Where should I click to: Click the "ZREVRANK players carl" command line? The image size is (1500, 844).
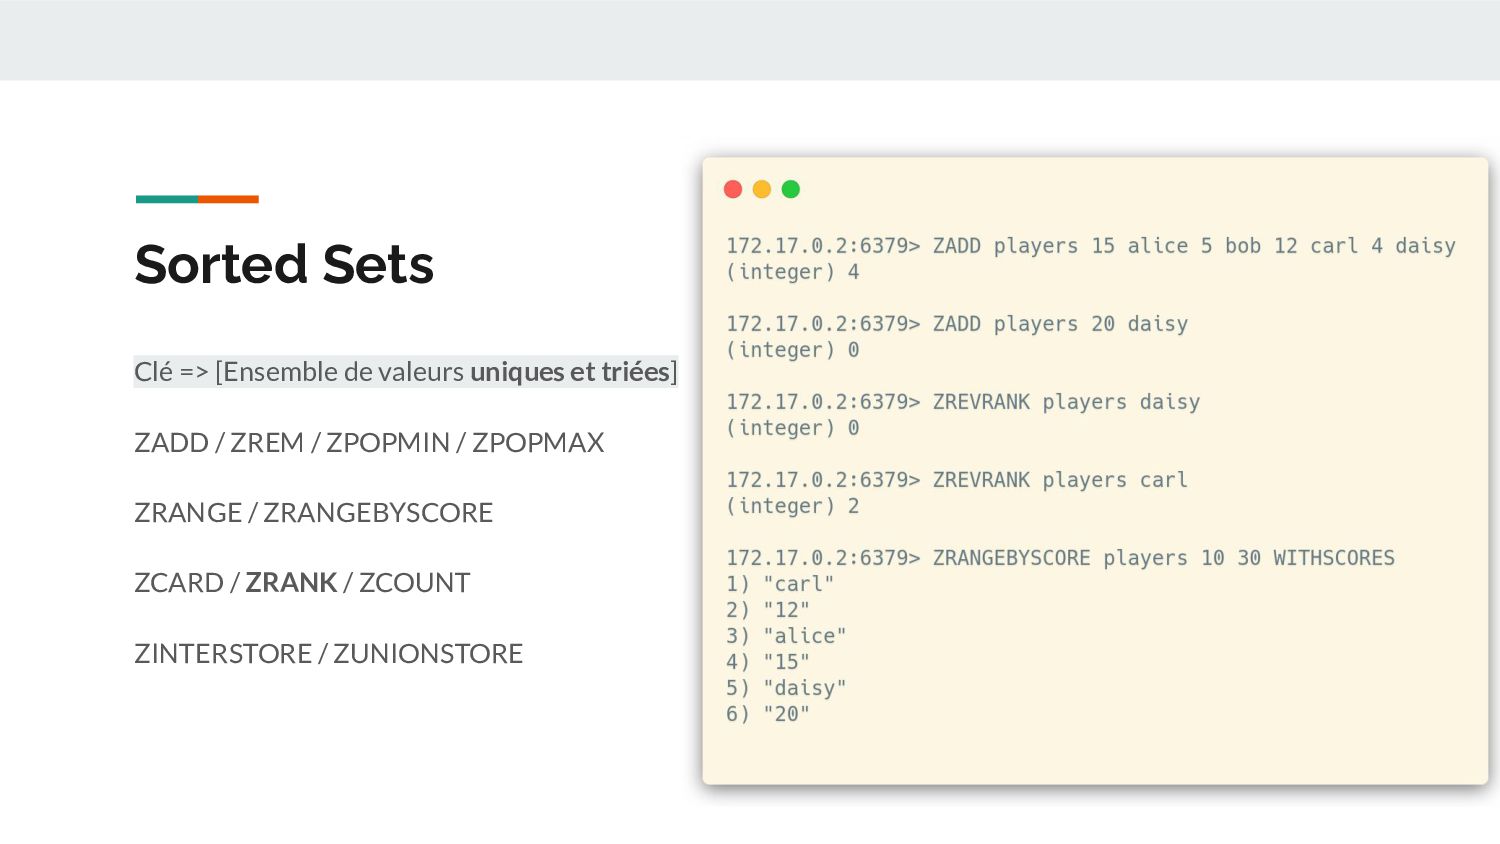click(x=1060, y=480)
